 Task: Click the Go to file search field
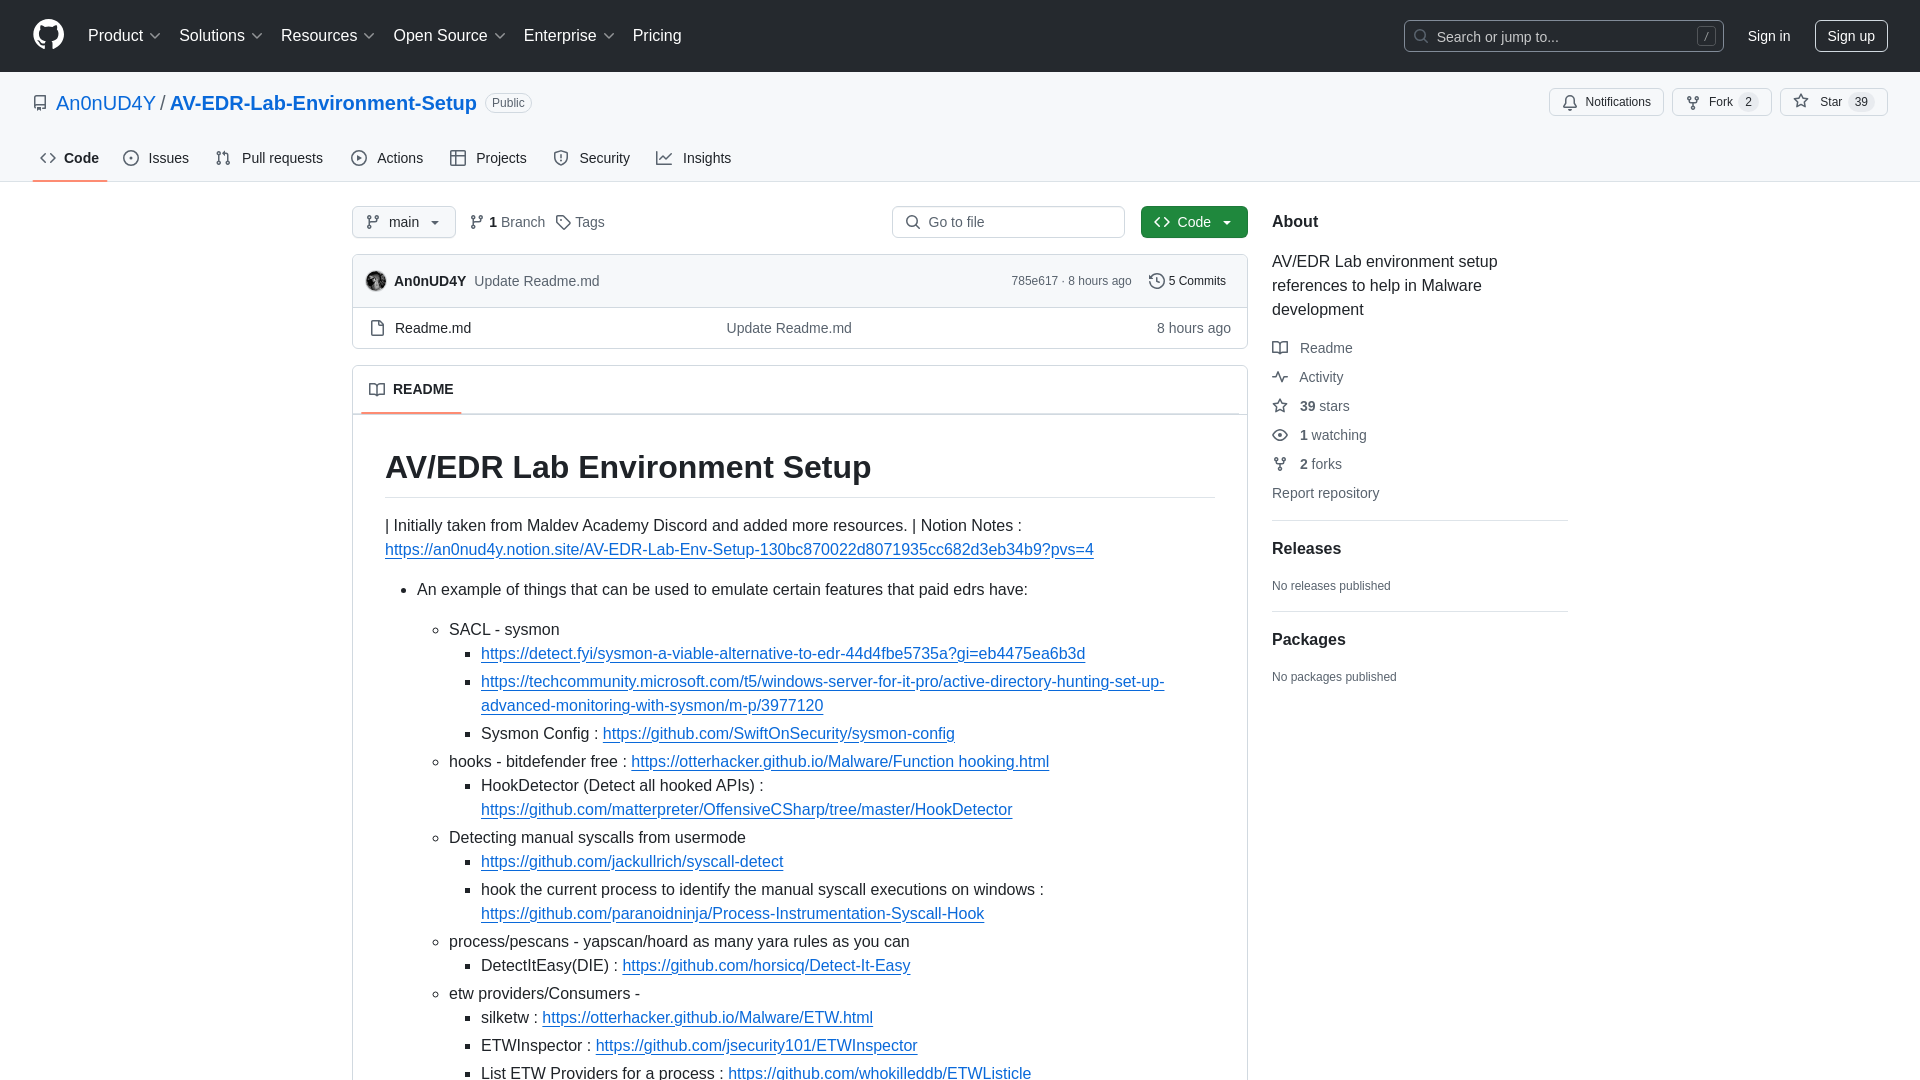coord(1008,222)
